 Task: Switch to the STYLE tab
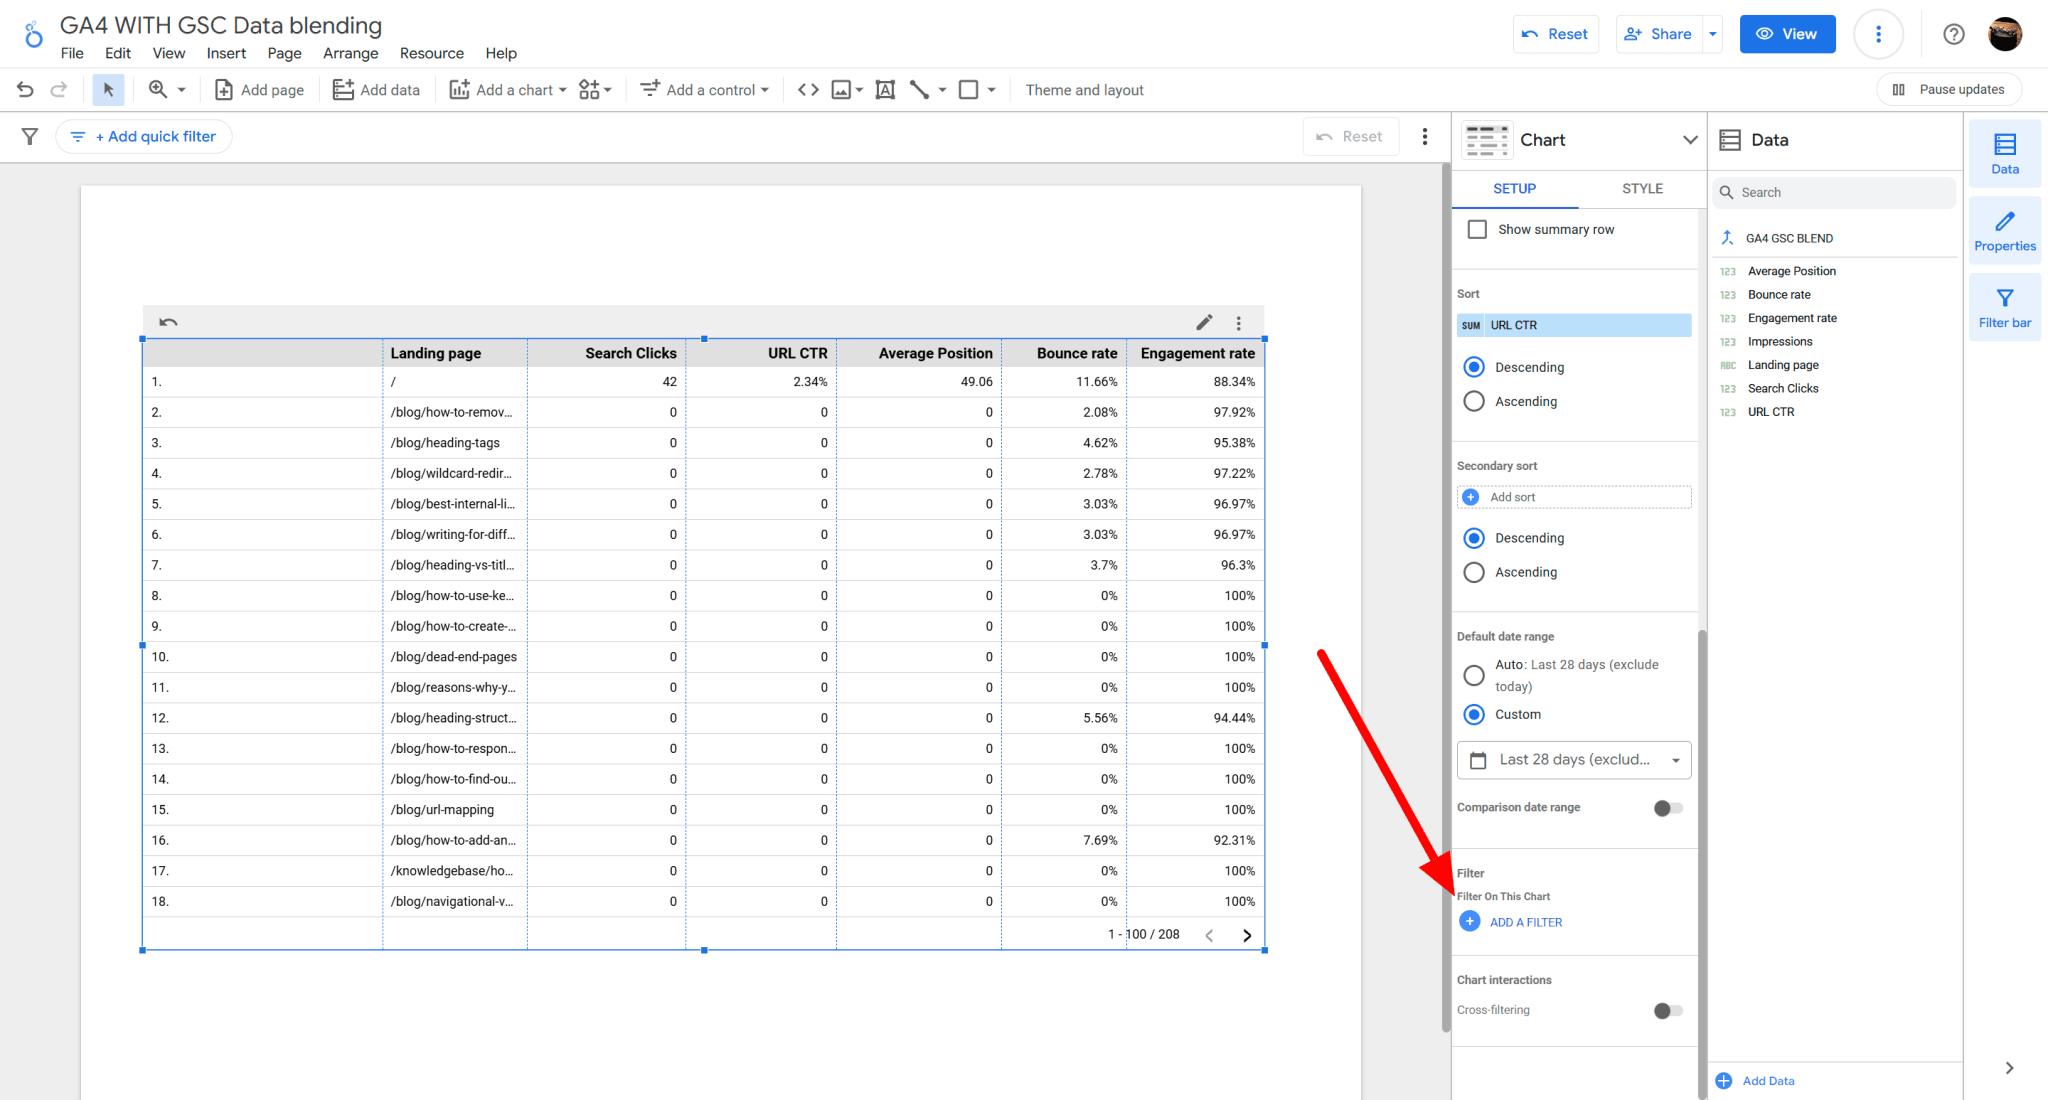click(x=1641, y=188)
